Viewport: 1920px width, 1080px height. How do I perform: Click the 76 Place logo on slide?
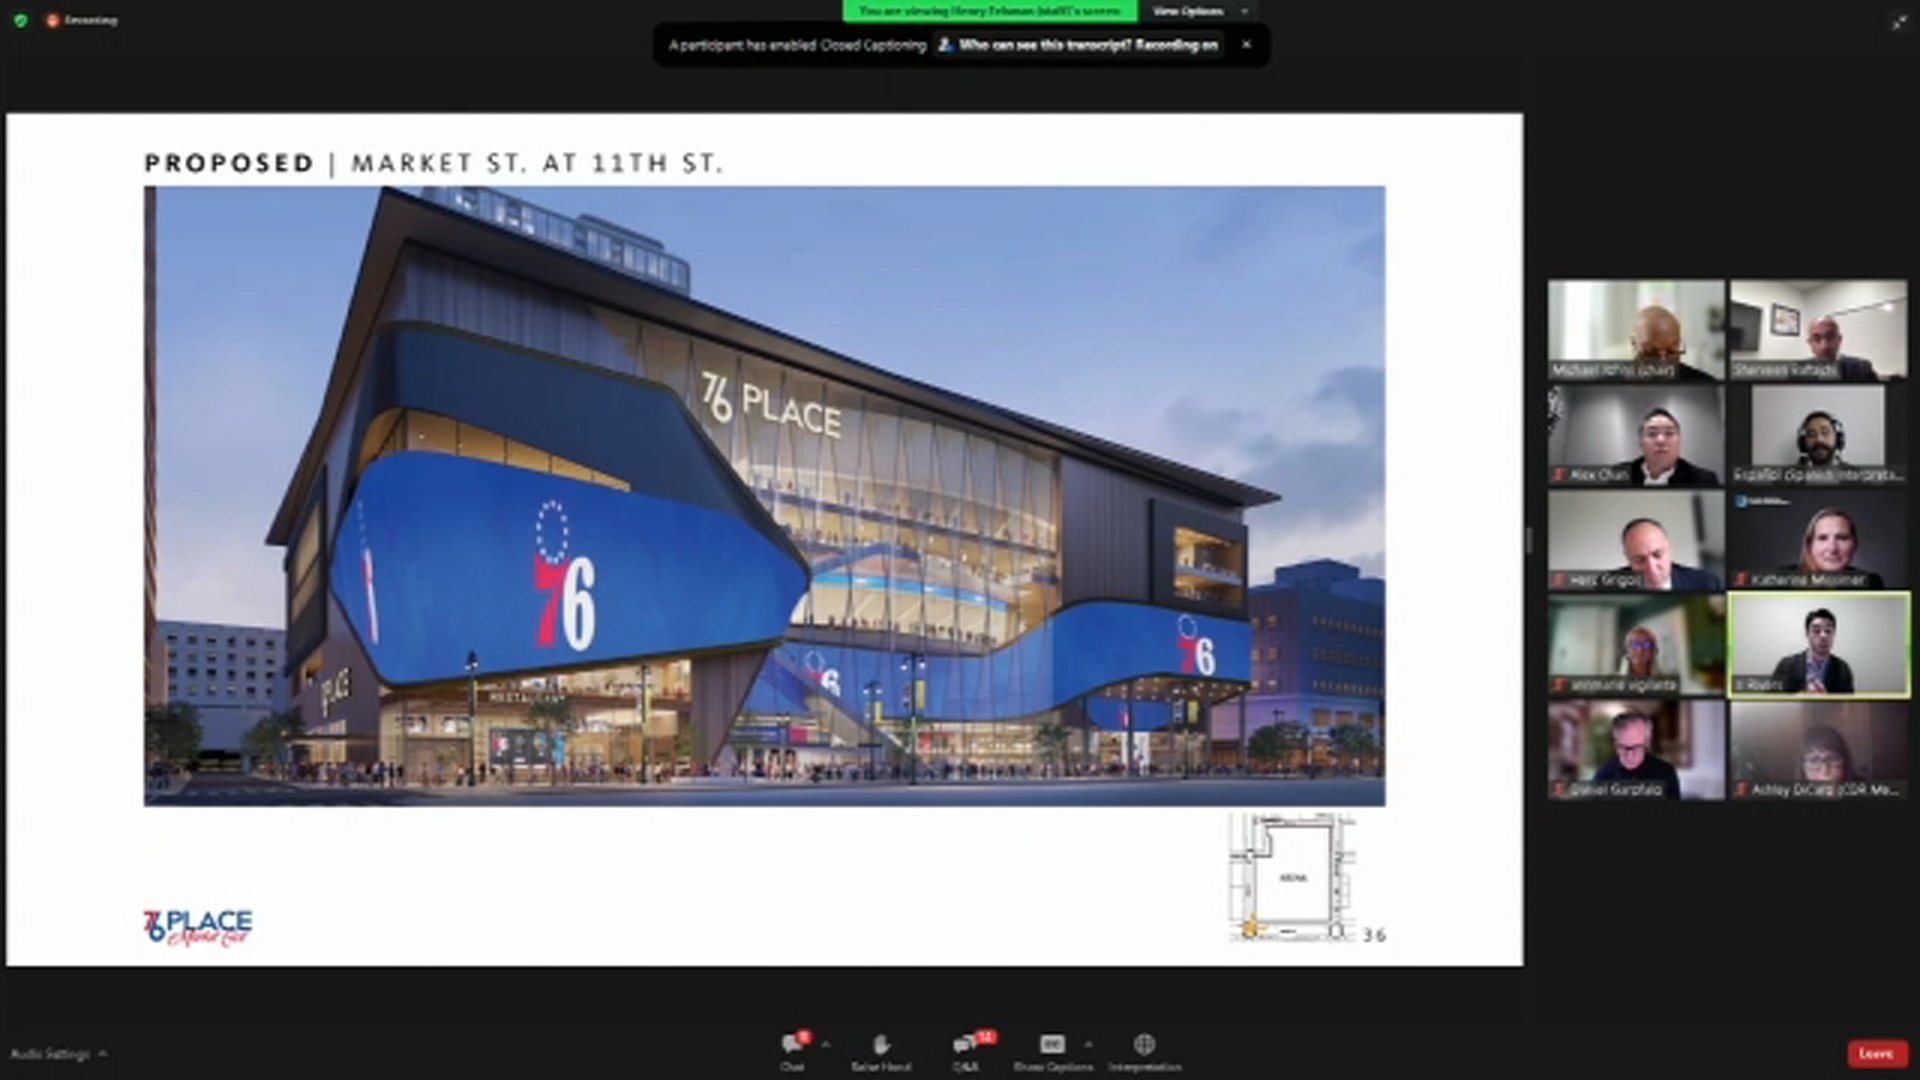pos(197,927)
